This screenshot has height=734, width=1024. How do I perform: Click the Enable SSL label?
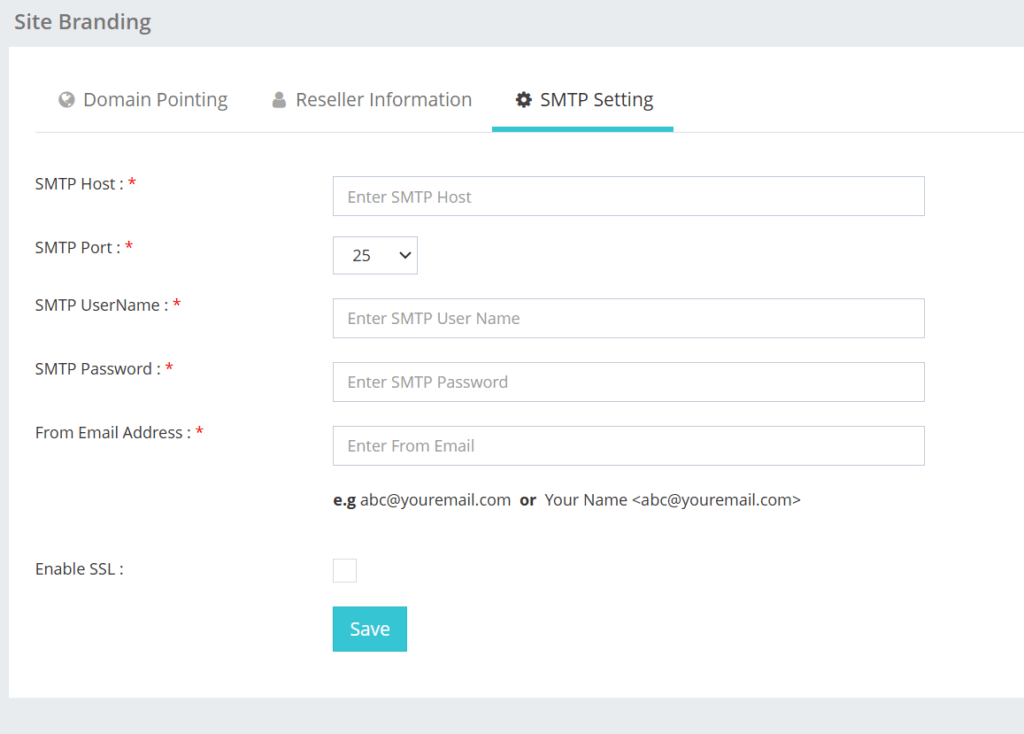(x=79, y=569)
